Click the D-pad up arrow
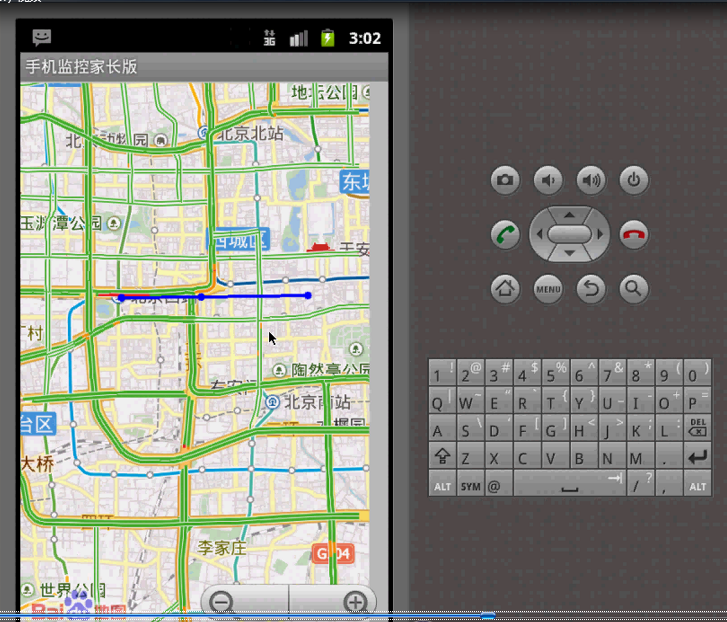This screenshot has height=622, width=727. pos(569,215)
